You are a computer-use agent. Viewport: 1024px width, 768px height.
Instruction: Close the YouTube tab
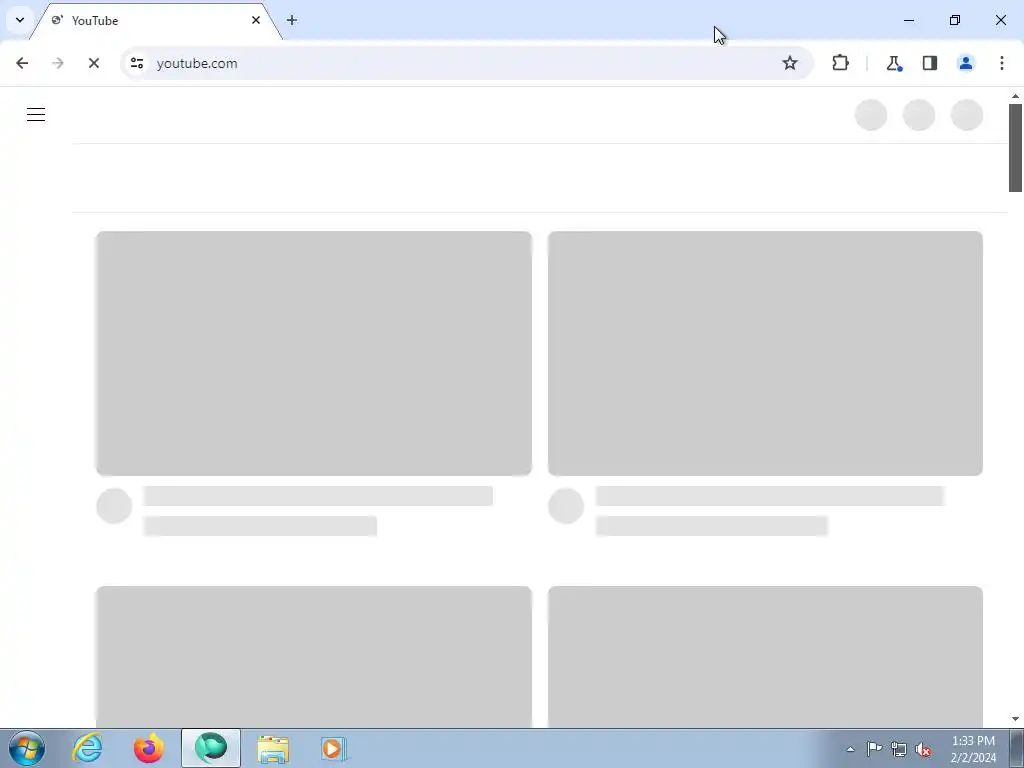[x=256, y=20]
